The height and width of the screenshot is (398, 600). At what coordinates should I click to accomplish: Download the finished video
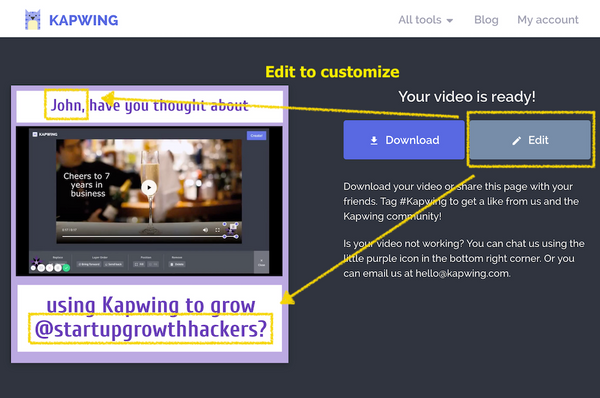[x=404, y=140]
